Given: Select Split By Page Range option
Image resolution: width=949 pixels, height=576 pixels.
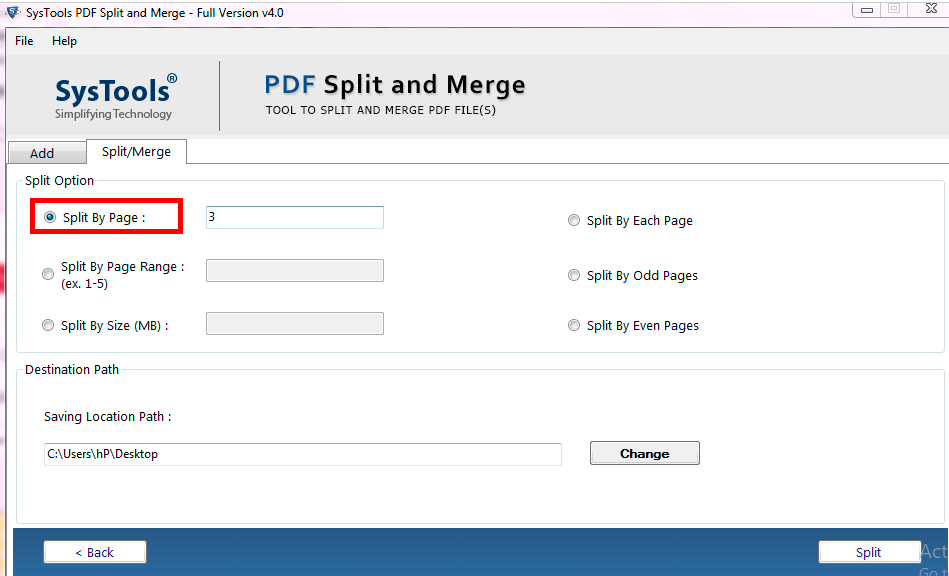Looking at the screenshot, I should point(48,274).
